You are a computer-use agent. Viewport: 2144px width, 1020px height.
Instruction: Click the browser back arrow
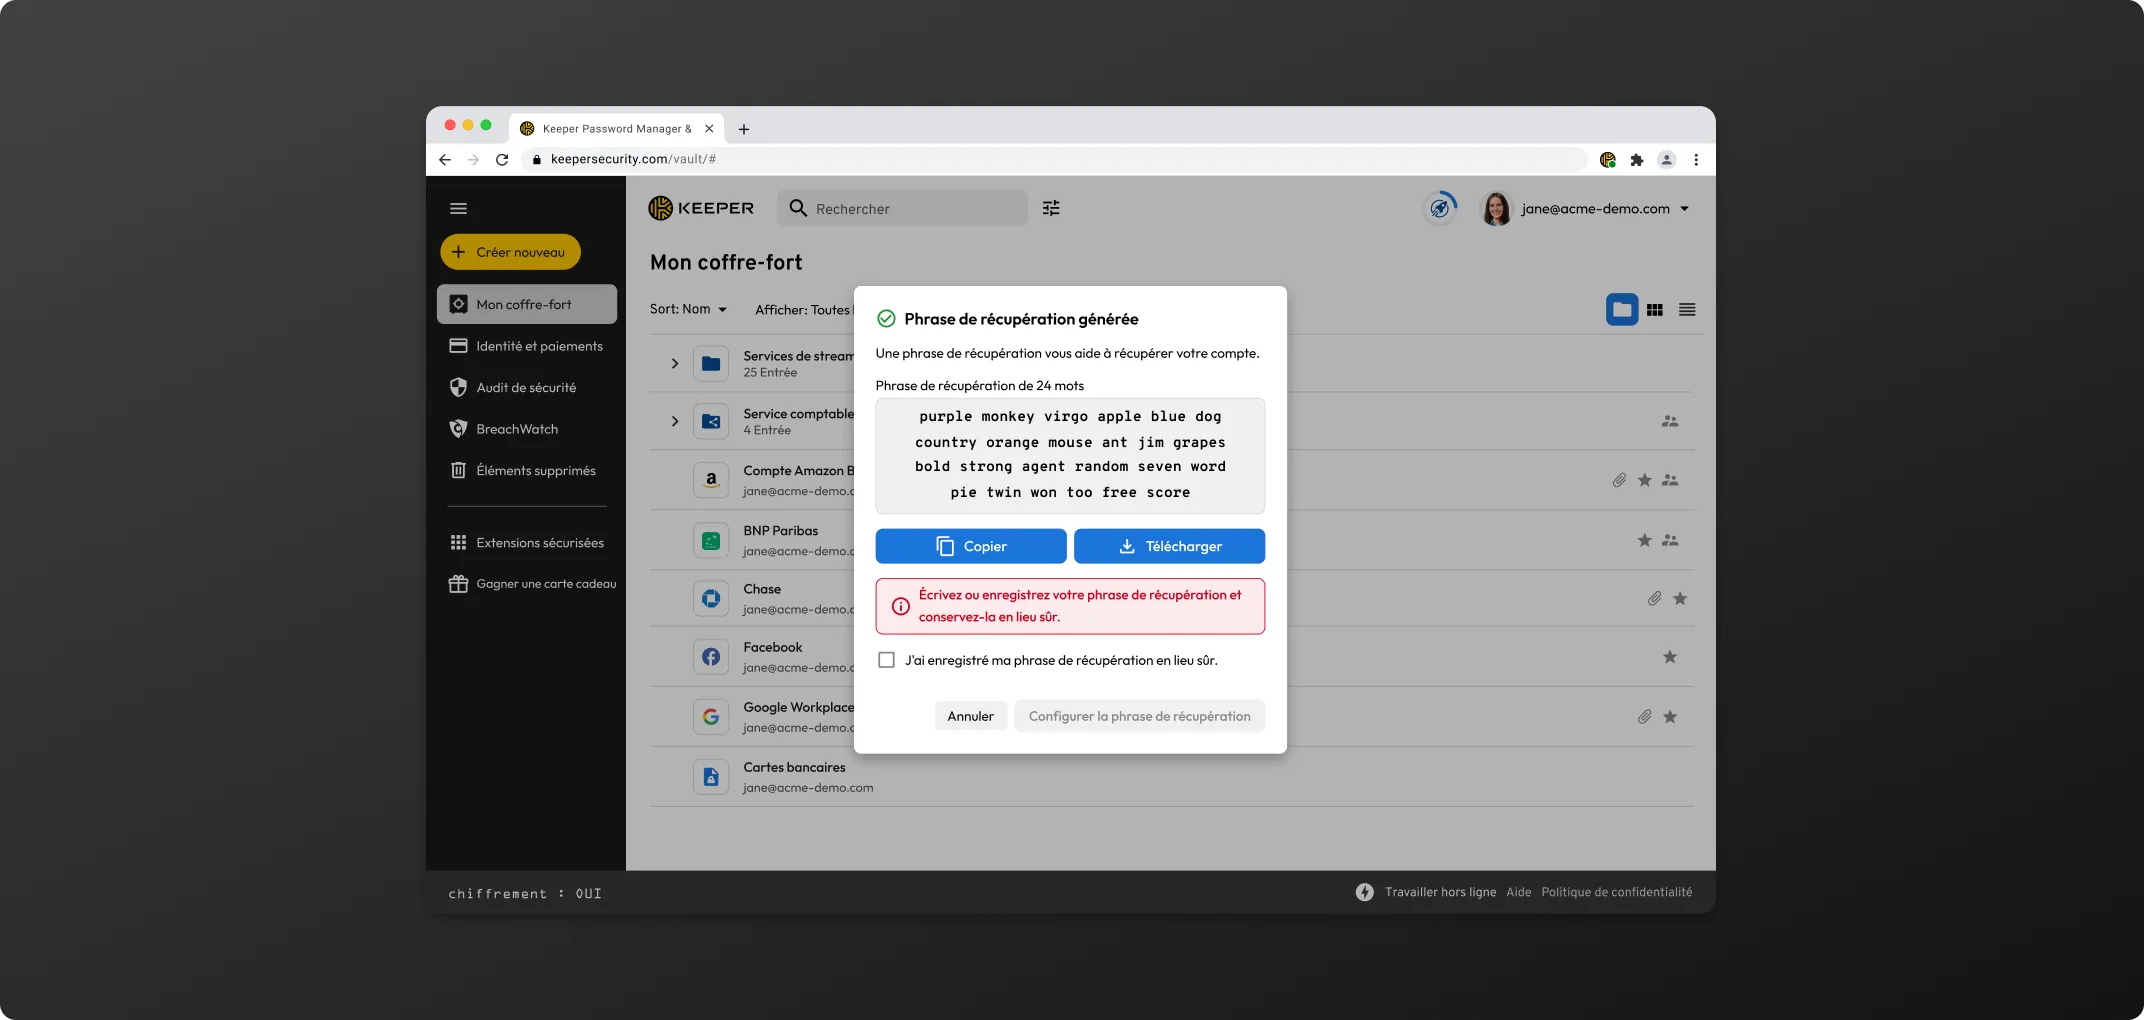coord(445,159)
